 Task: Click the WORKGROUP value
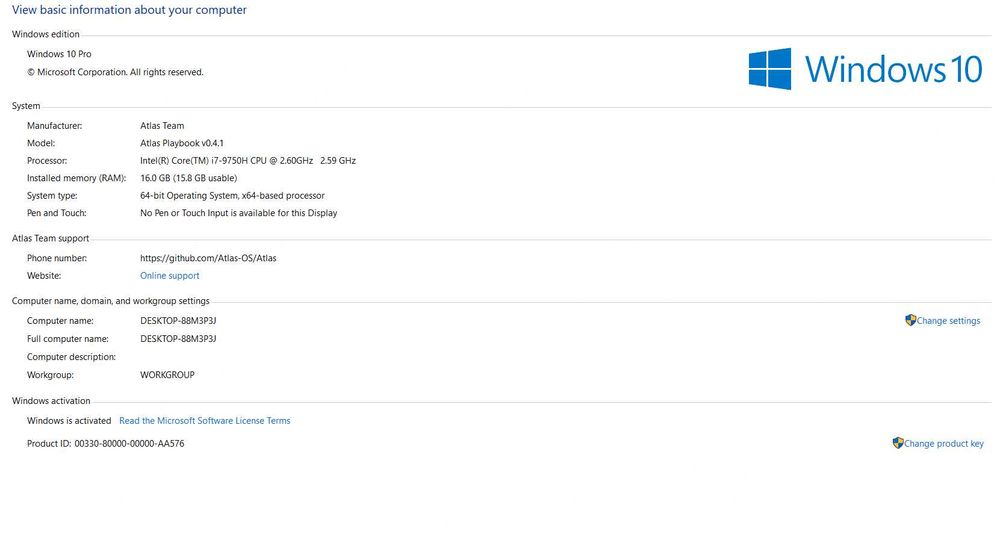coord(167,375)
